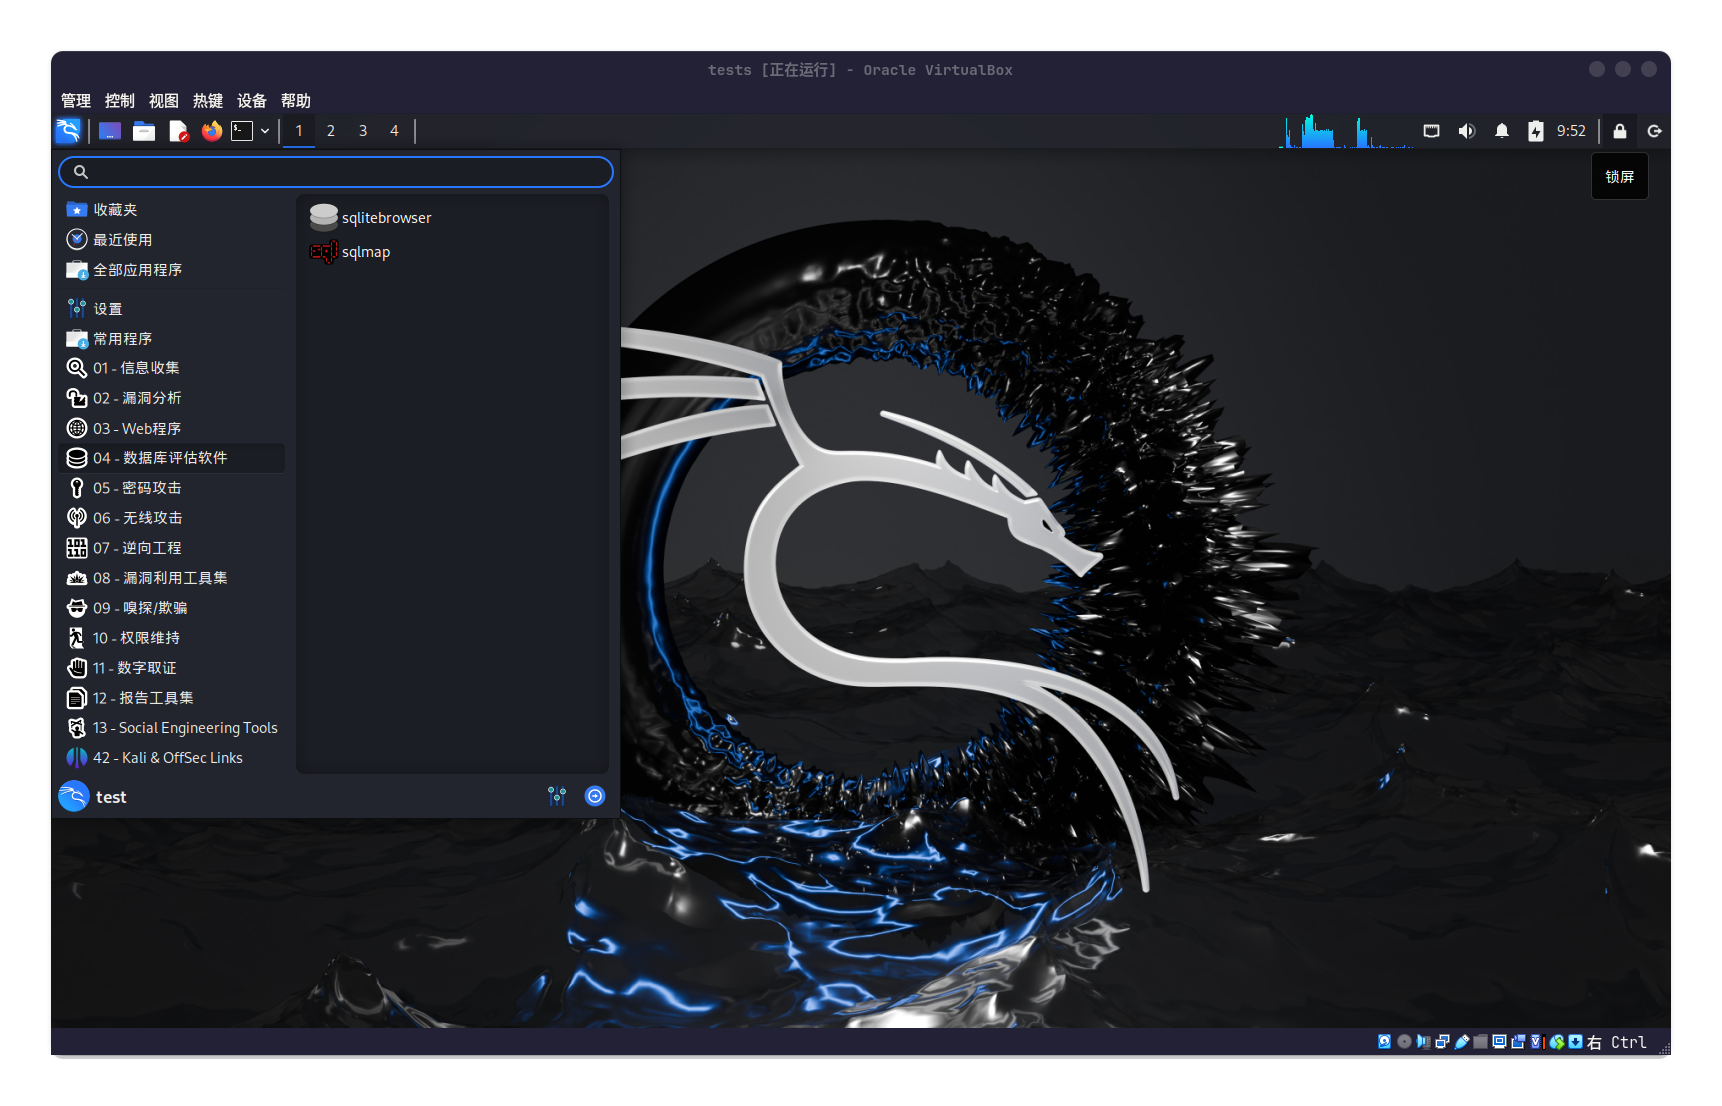Launch the file manager from the panel
Image resolution: width=1722 pixels, height=1106 pixels.
click(144, 131)
